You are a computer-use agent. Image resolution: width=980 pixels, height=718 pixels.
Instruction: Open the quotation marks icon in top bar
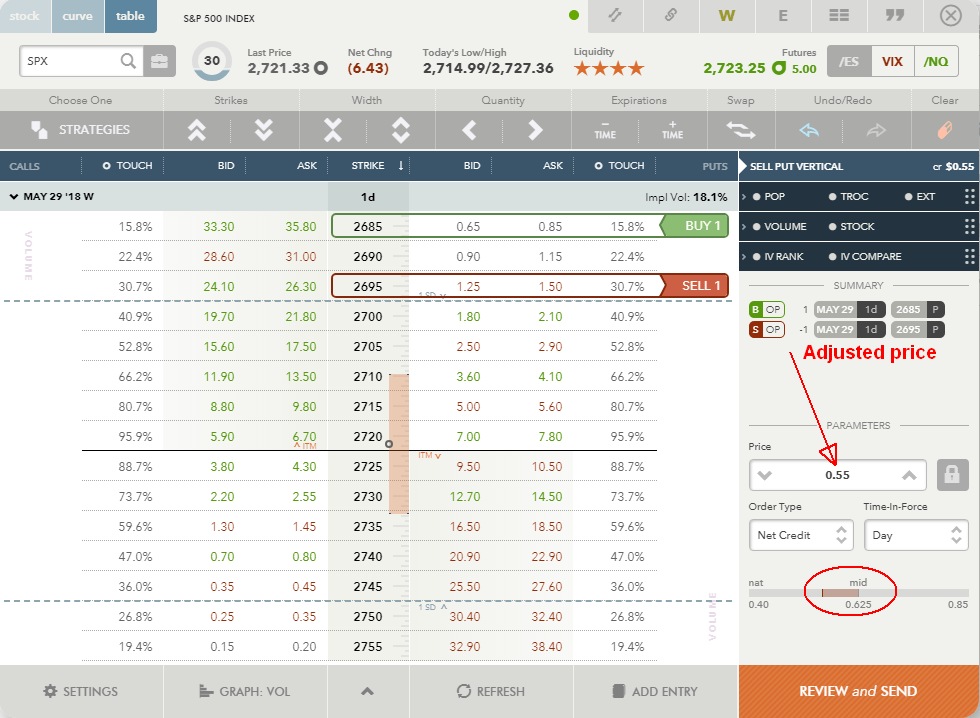pos(895,15)
